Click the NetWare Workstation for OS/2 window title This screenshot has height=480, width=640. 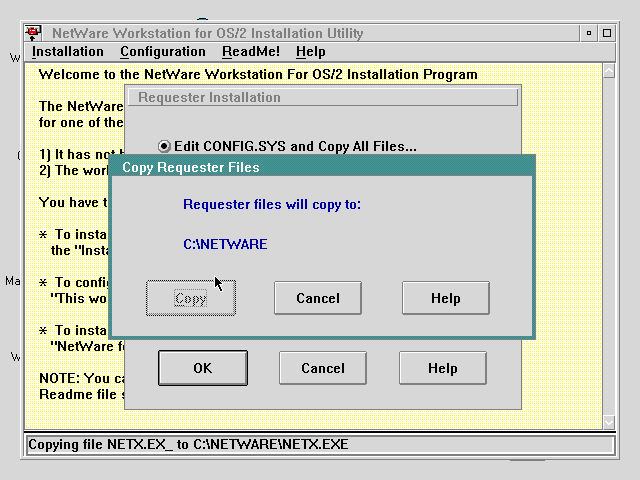pyautogui.click(x=208, y=33)
